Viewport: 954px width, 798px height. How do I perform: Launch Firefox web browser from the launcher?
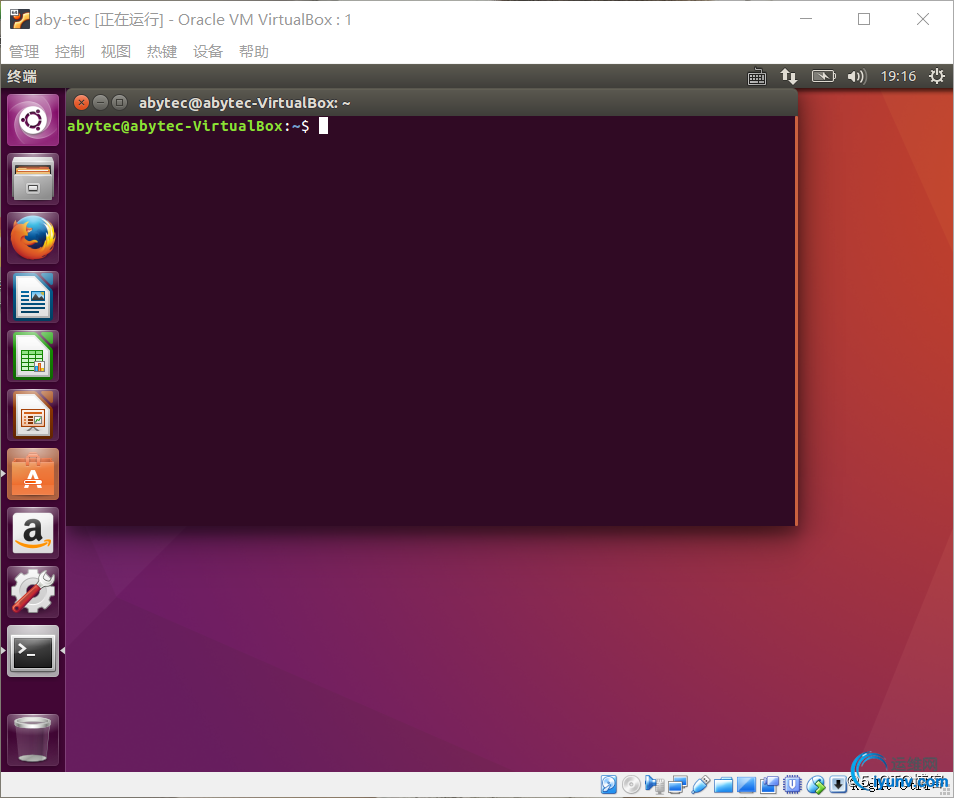pos(33,238)
